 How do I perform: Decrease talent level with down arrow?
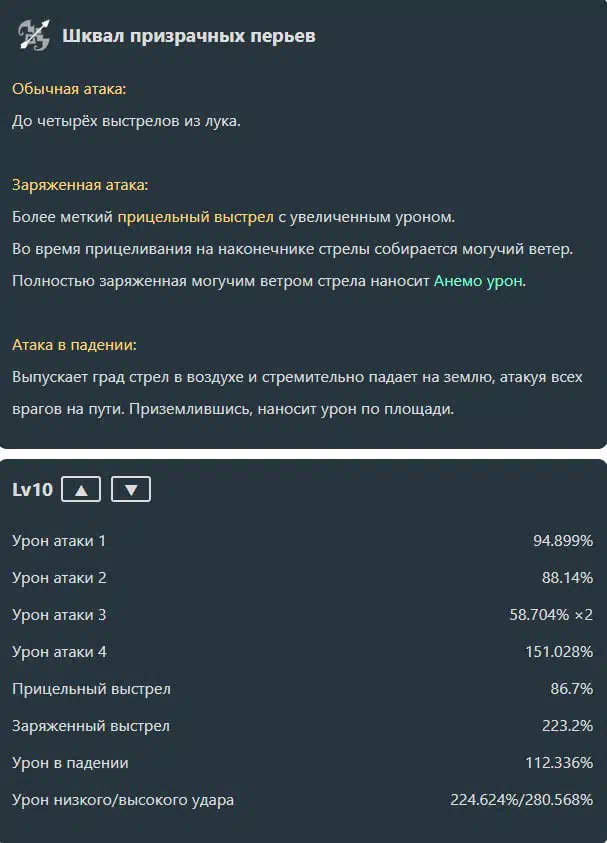click(x=131, y=489)
